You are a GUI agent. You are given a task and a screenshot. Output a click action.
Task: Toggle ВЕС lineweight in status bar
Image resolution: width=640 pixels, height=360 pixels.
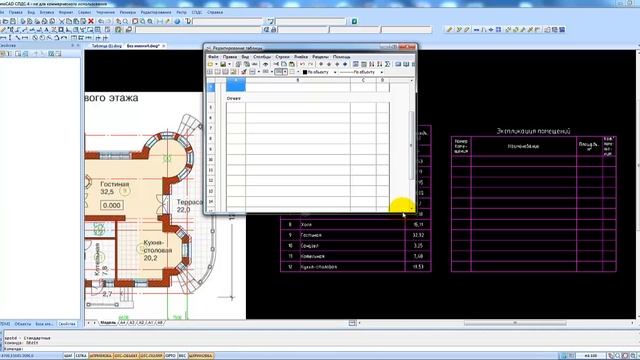pyautogui.click(x=182, y=356)
